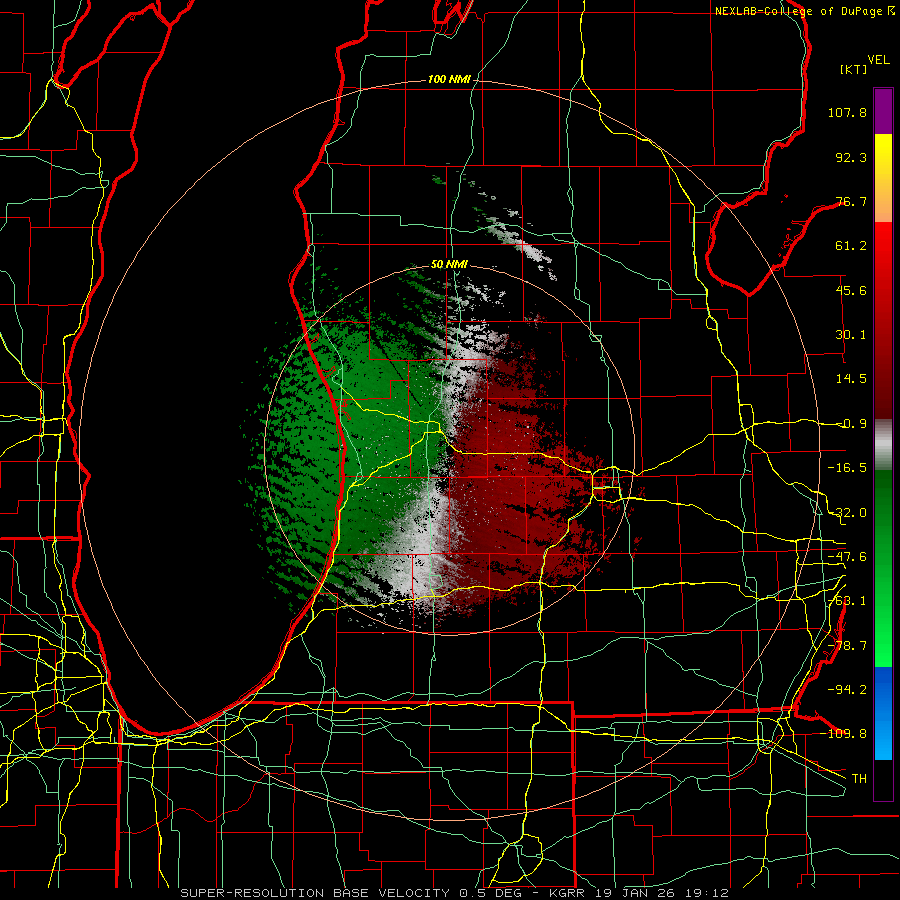Click the -47.6 velocity scale value
The height and width of the screenshot is (900, 900).
point(847,557)
